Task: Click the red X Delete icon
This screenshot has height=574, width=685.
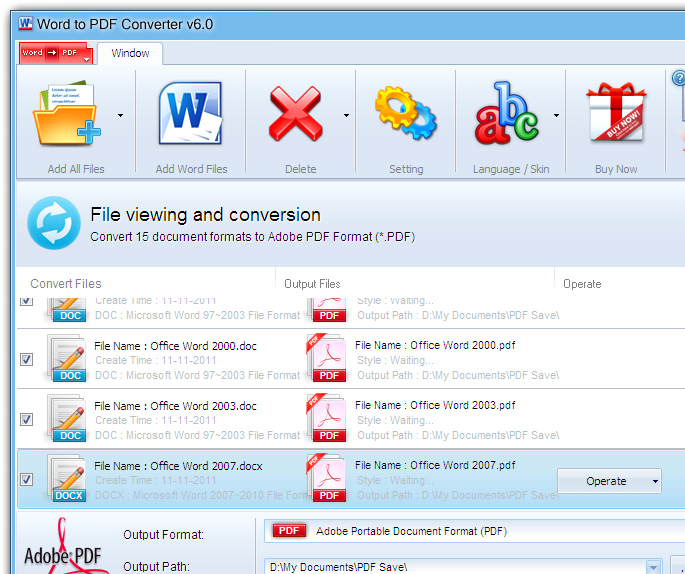Action: click(296, 113)
